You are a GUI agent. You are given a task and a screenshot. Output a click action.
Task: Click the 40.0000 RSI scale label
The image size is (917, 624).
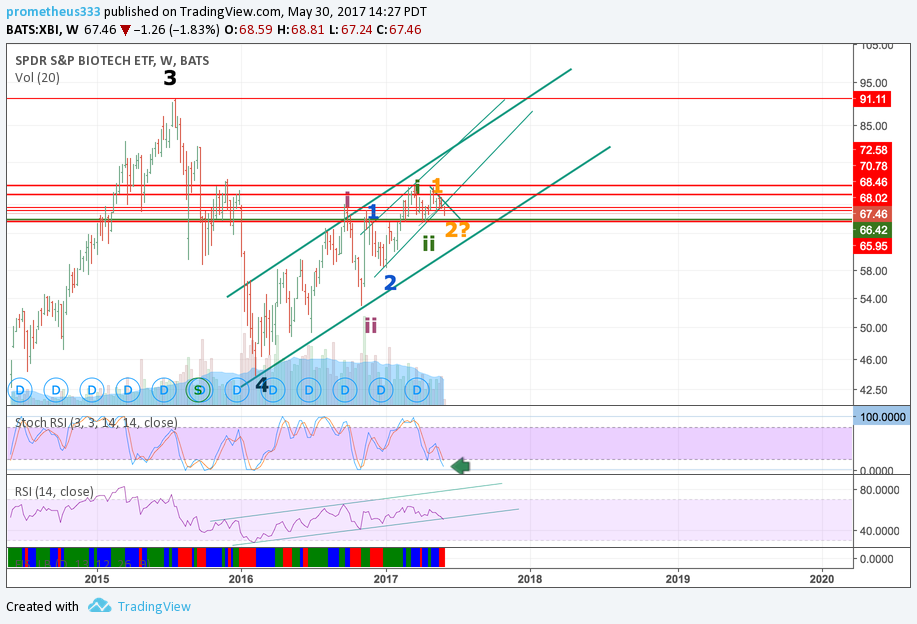coord(879,531)
